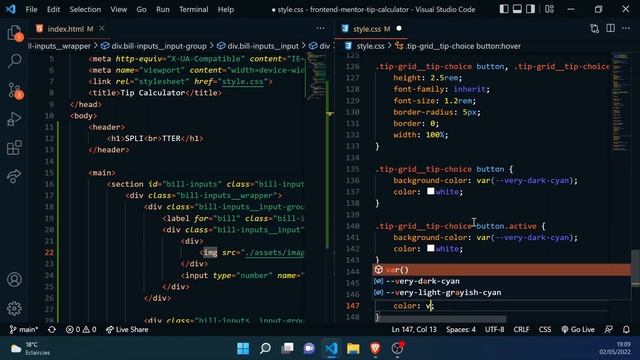Open Task View on taskbar
Image resolution: width=640 pixels, height=360 pixels.
pos(287,348)
